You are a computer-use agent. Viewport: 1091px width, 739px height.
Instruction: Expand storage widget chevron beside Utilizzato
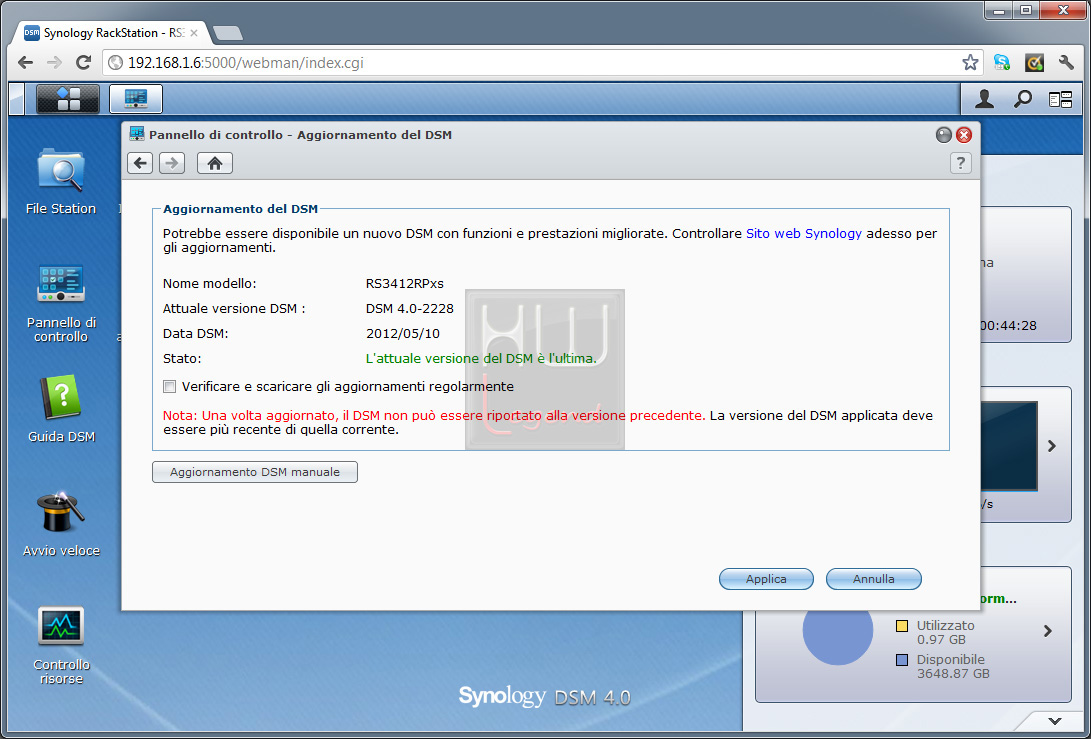click(1048, 631)
